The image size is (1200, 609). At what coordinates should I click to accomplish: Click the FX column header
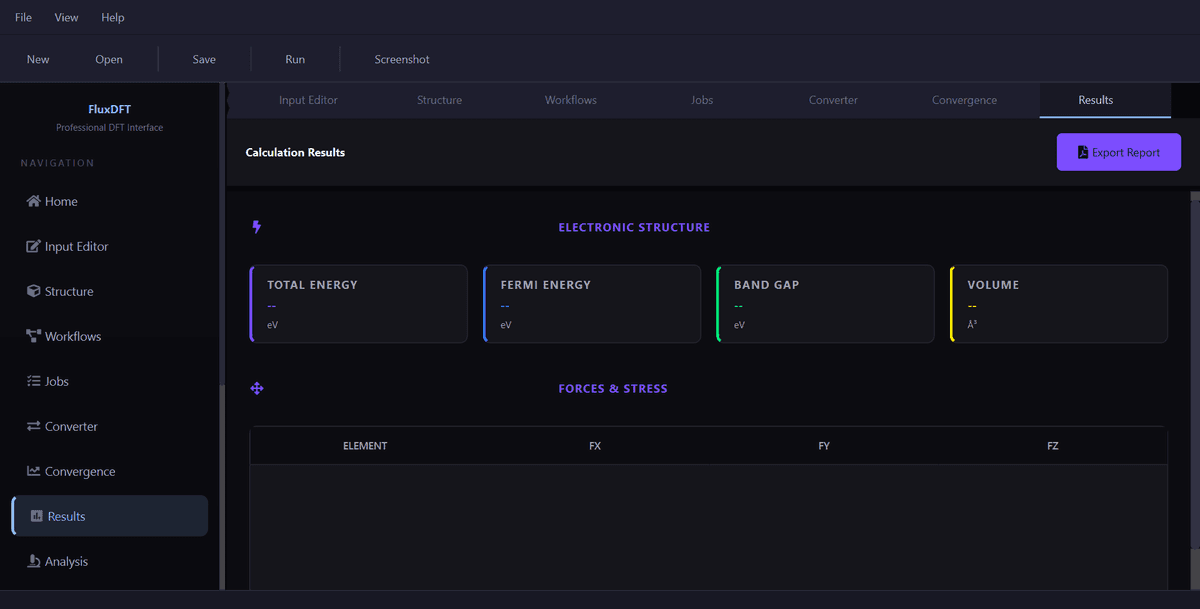point(595,445)
